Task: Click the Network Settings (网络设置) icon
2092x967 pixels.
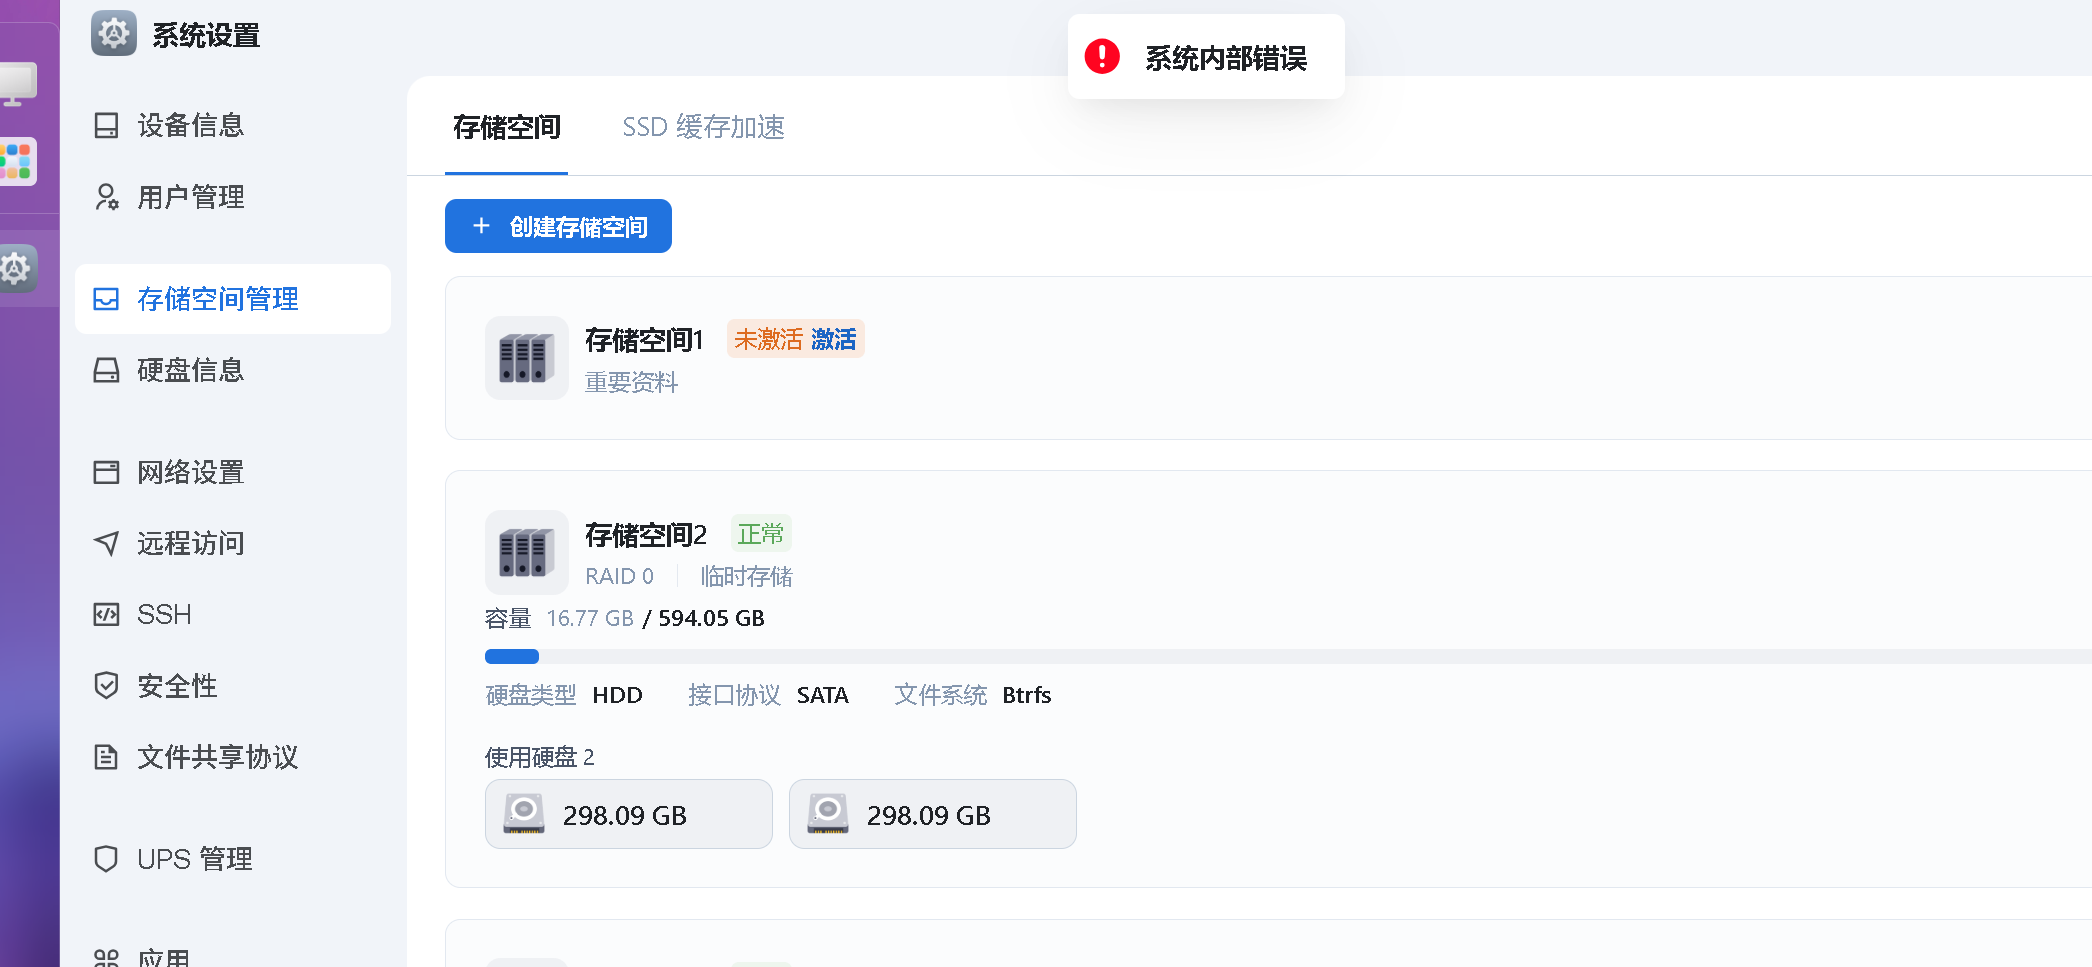Action: (106, 472)
